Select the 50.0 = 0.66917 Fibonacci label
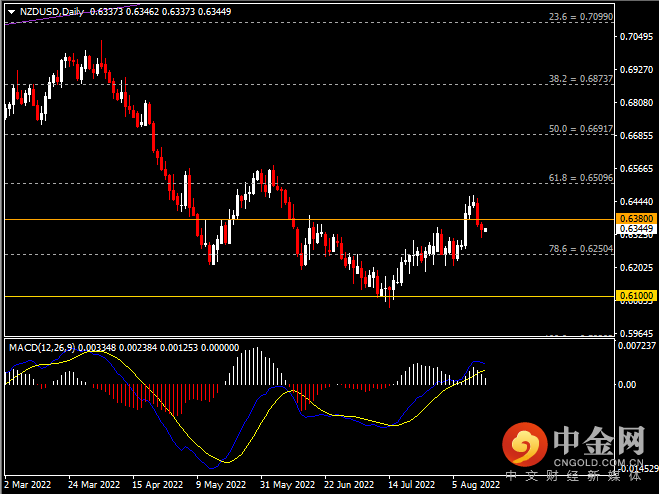The height and width of the screenshot is (494, 659). pyautogui.click(x=581, y=129)
